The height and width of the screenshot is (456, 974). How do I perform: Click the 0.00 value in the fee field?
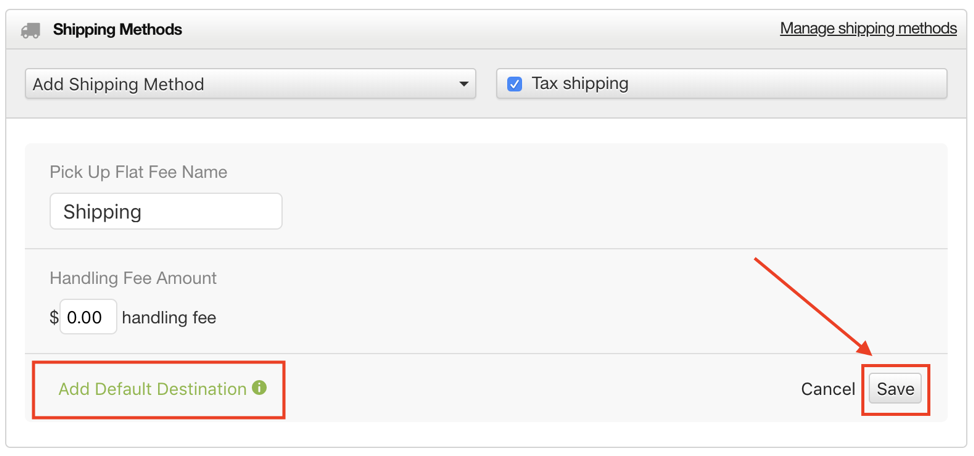click(x=84, y=317)
